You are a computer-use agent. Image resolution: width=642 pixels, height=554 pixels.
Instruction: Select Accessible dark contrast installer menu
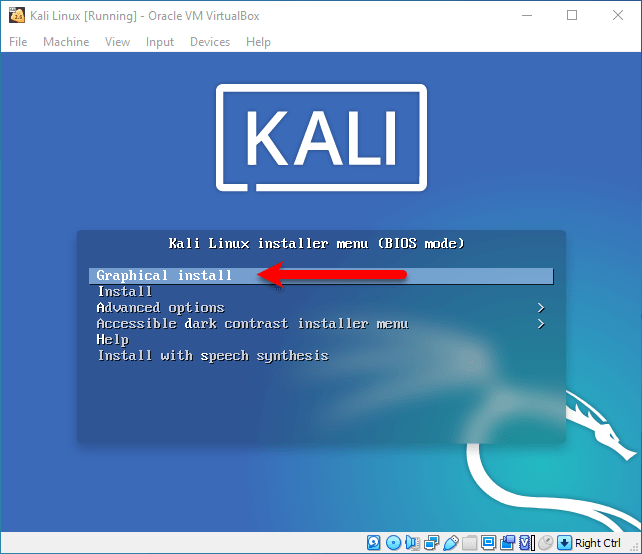pyautogui.click(x=253, y=323)
